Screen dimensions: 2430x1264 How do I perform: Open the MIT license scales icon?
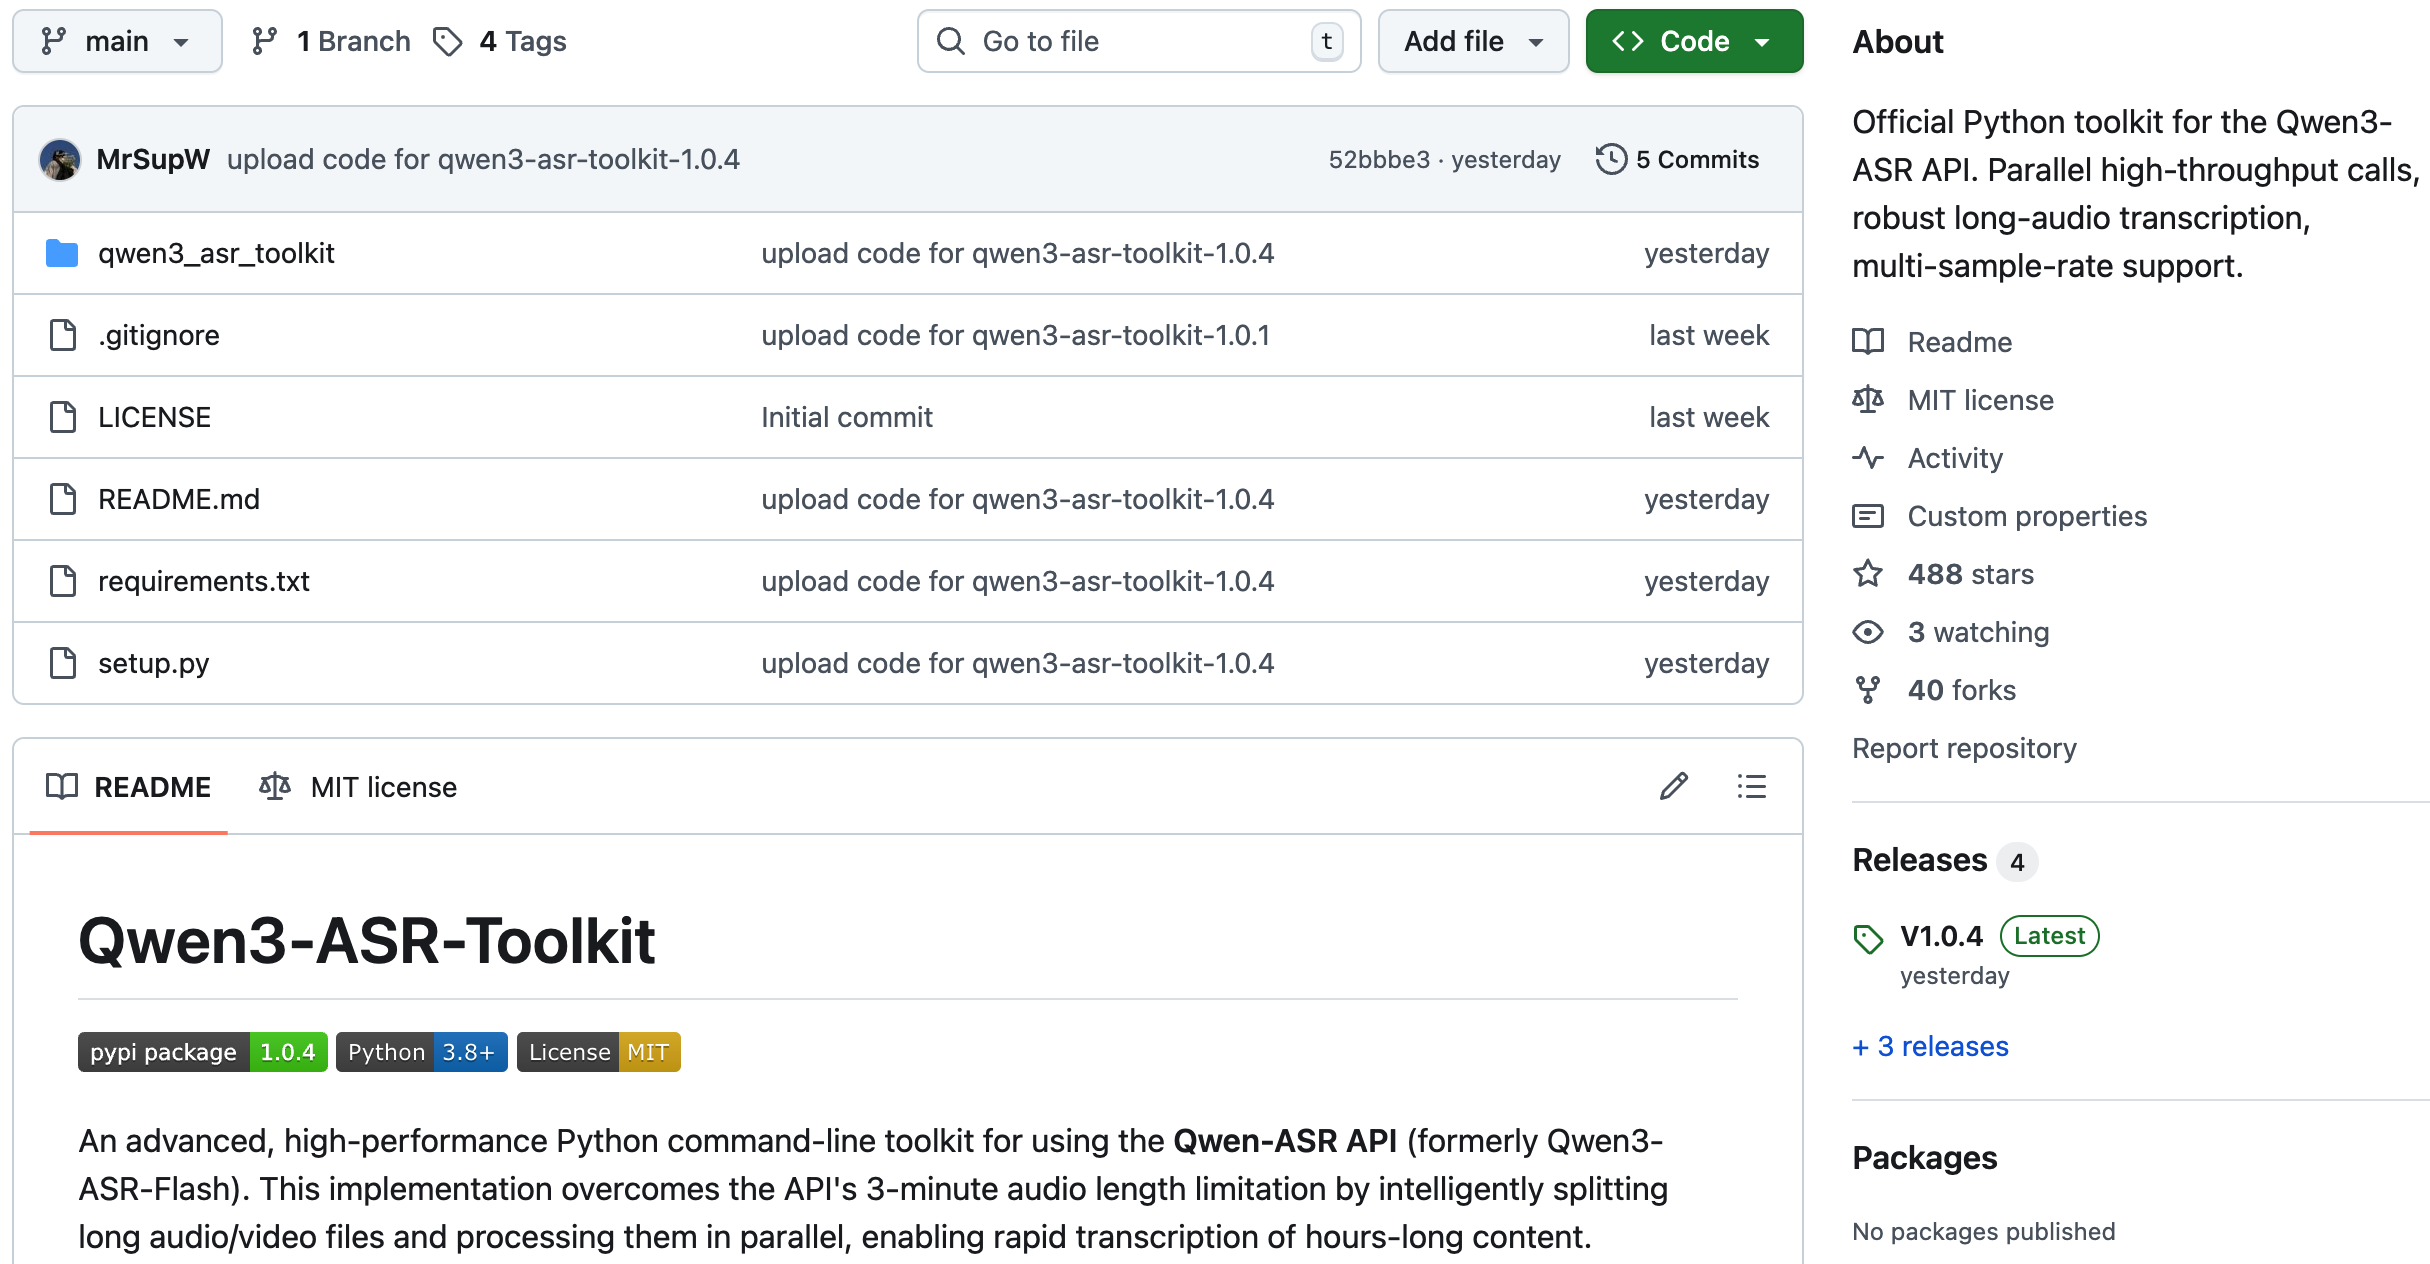[x=1868, y=399]
